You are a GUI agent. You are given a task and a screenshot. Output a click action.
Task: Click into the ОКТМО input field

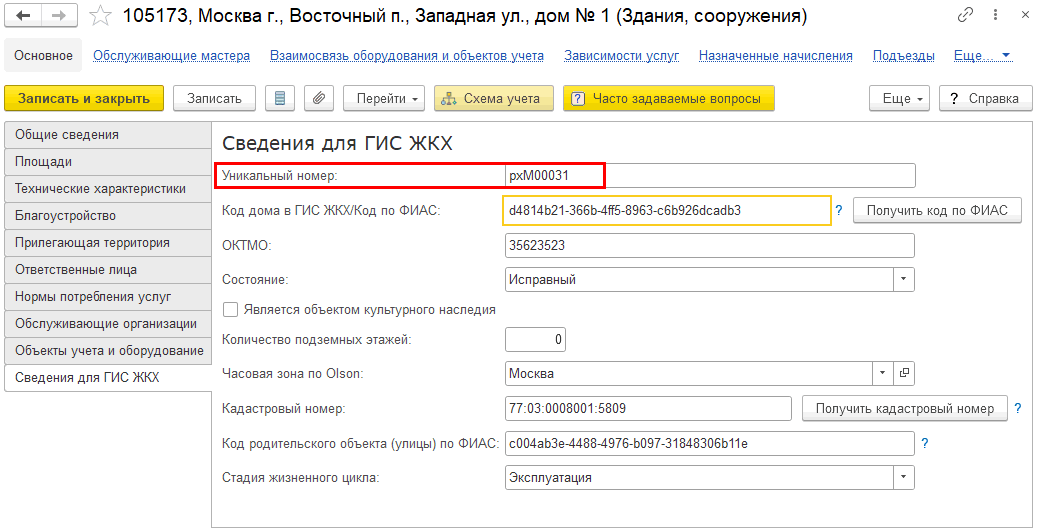tap(709, 246)
